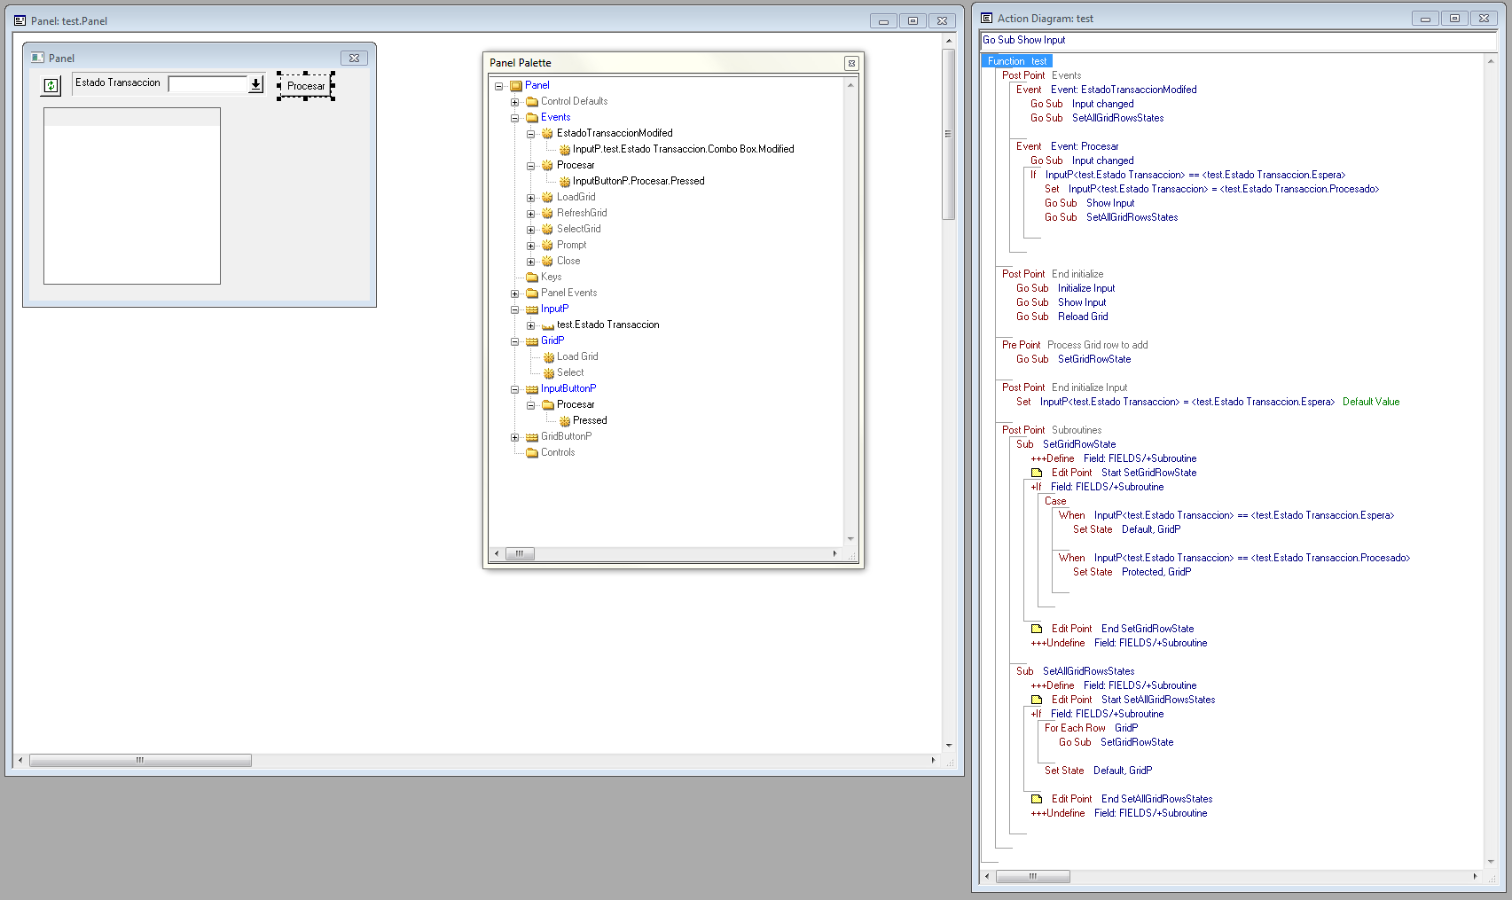Expand the RefreshGrid event node
1512x900 pixels.
531,214
